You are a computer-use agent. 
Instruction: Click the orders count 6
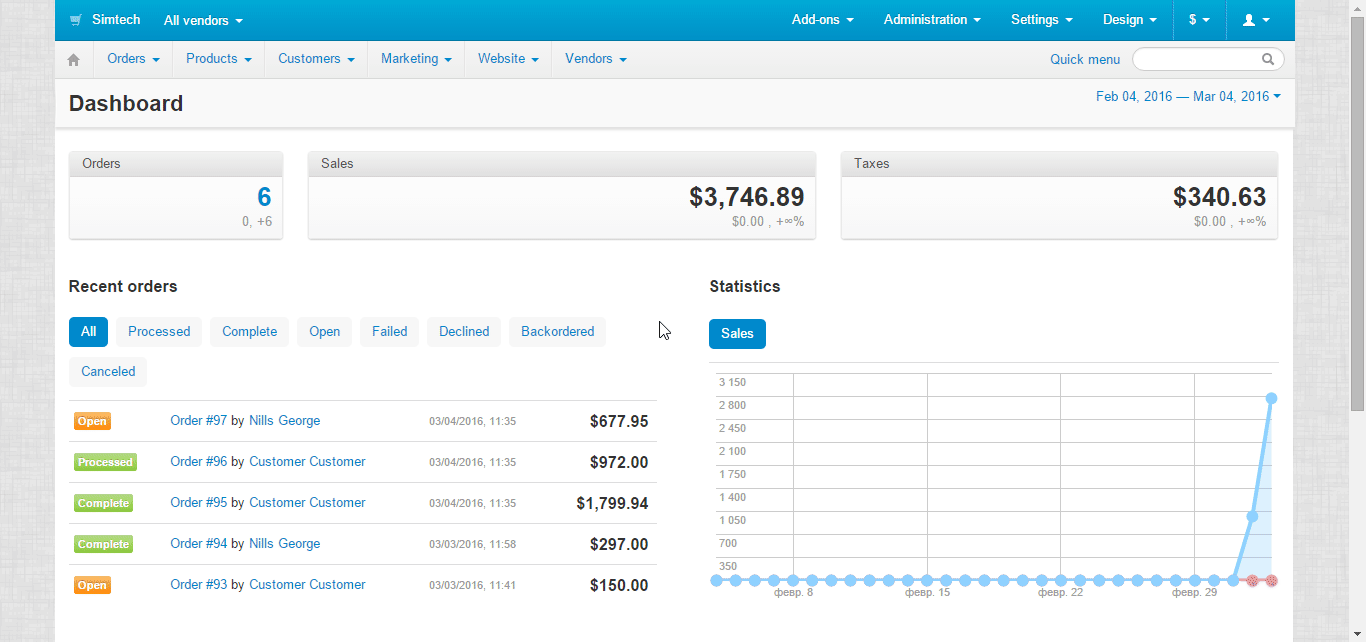[x=264, y=197]
